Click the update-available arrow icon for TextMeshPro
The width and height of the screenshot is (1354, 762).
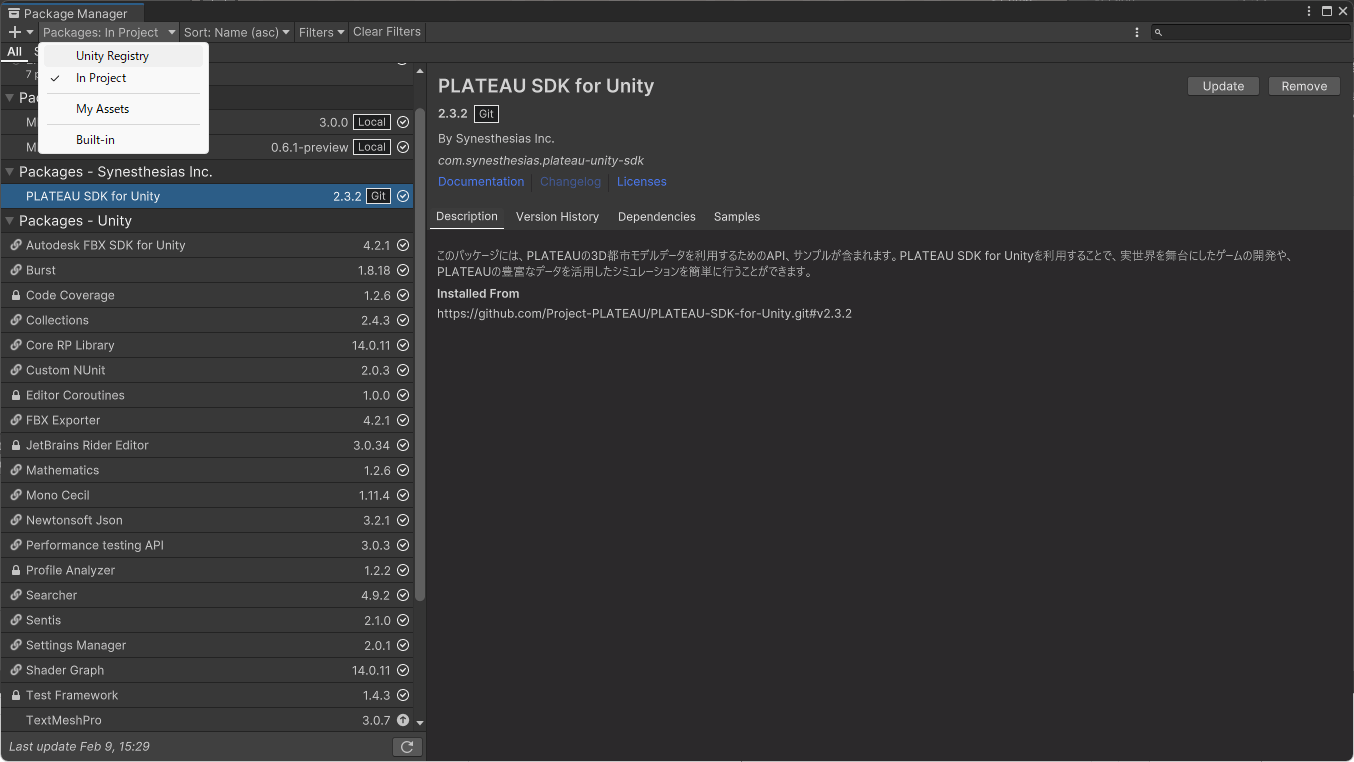(403, 720)
